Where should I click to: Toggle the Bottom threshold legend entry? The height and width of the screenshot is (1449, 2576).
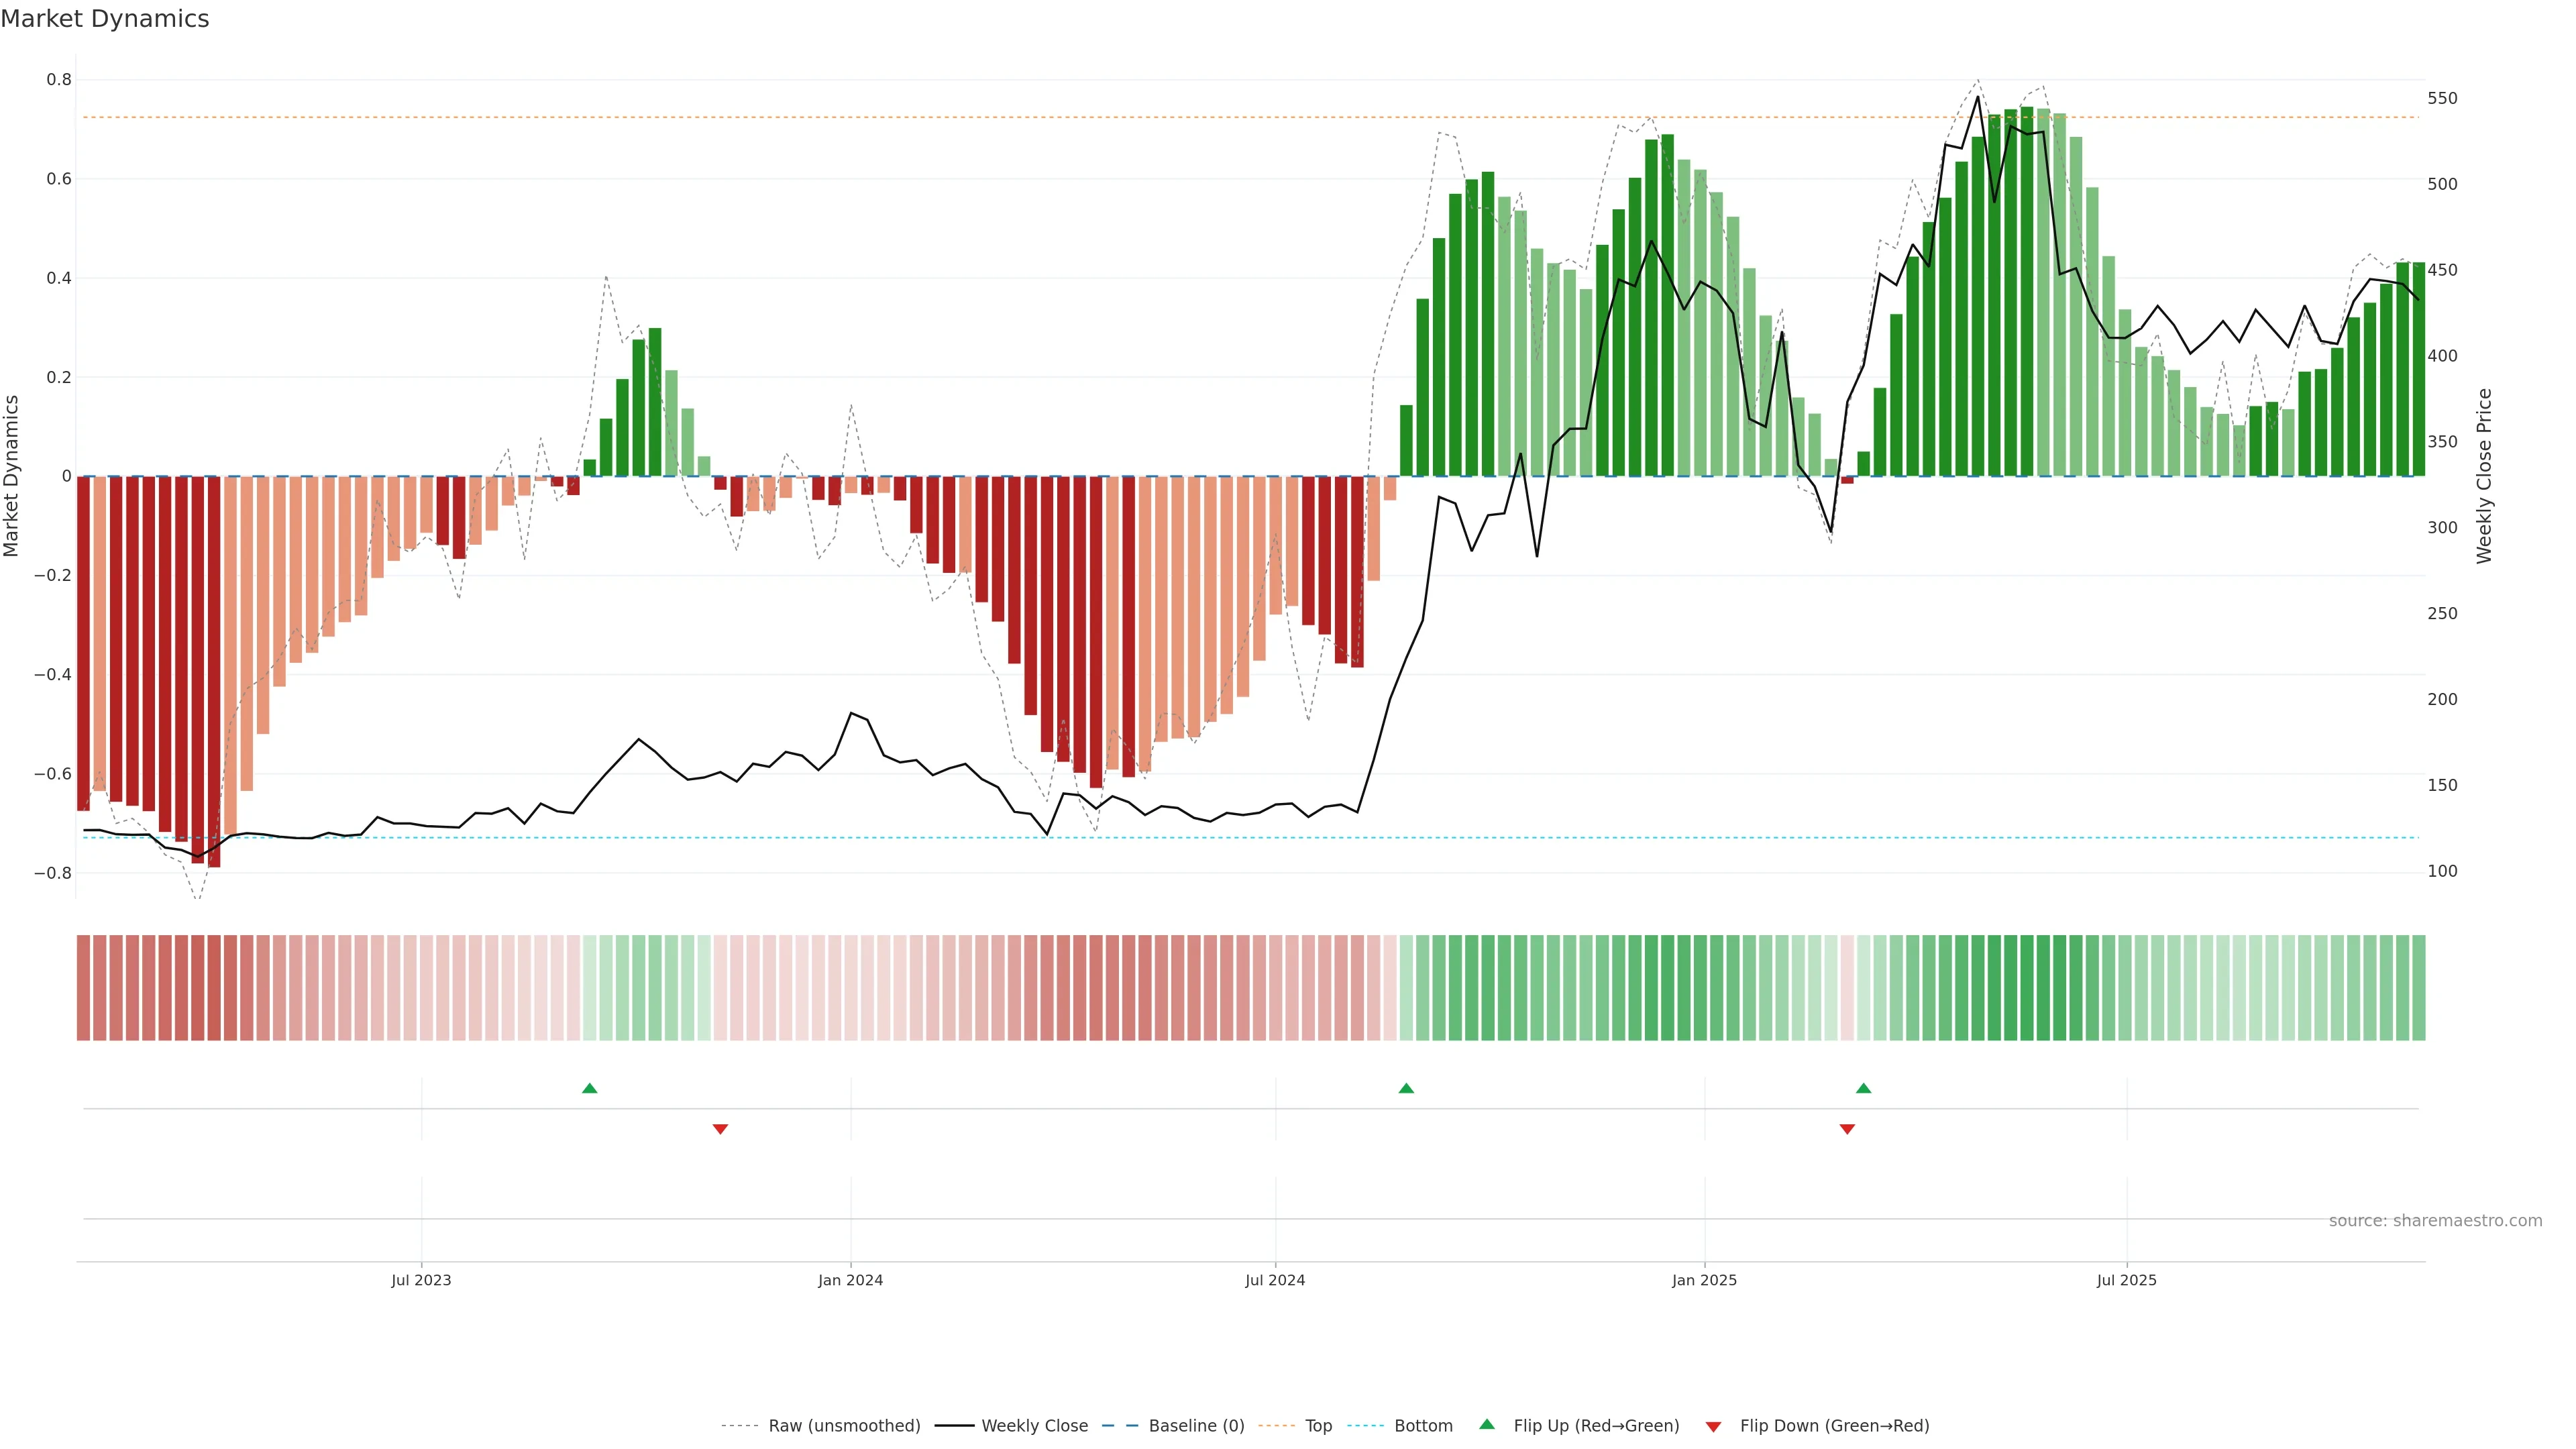[1422, 1426]
